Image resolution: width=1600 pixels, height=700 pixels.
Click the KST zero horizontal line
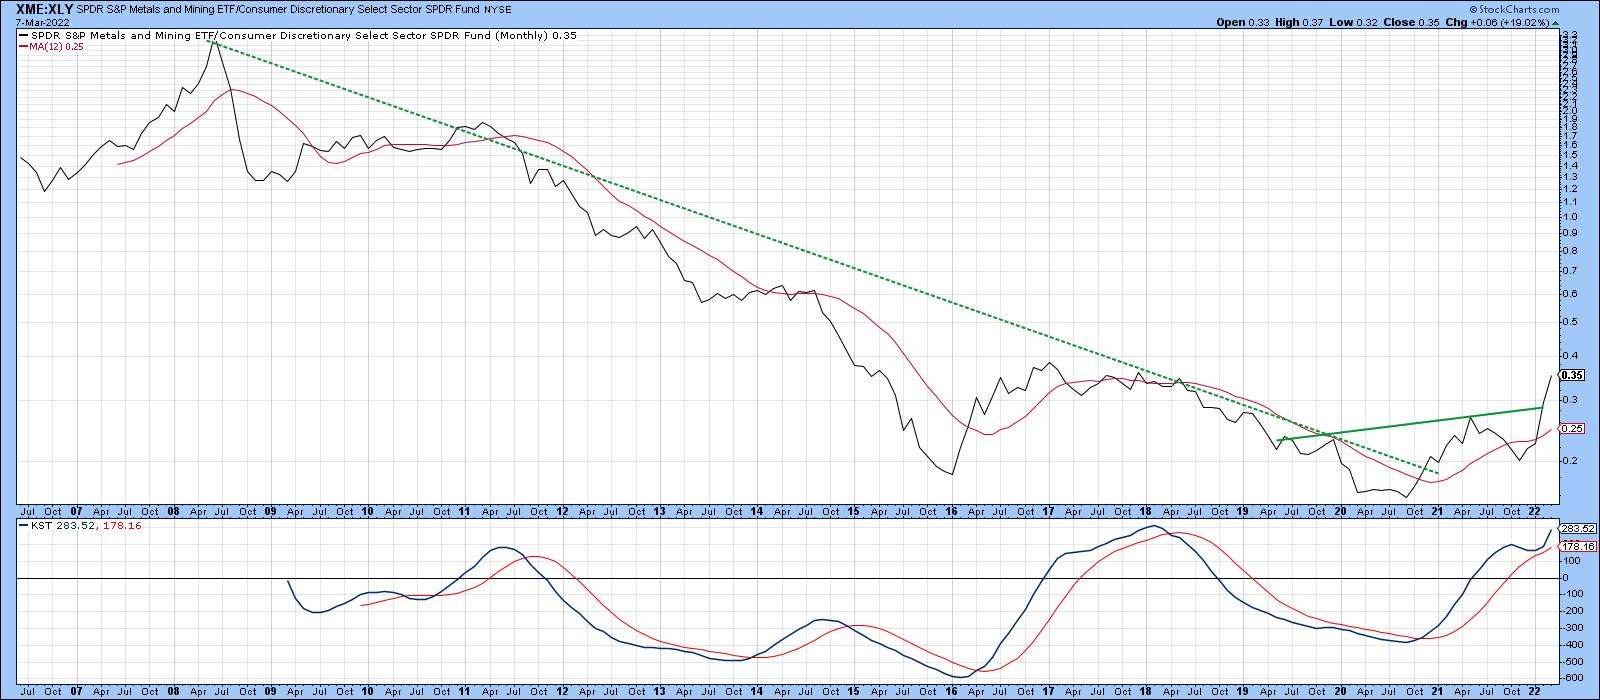700,578
